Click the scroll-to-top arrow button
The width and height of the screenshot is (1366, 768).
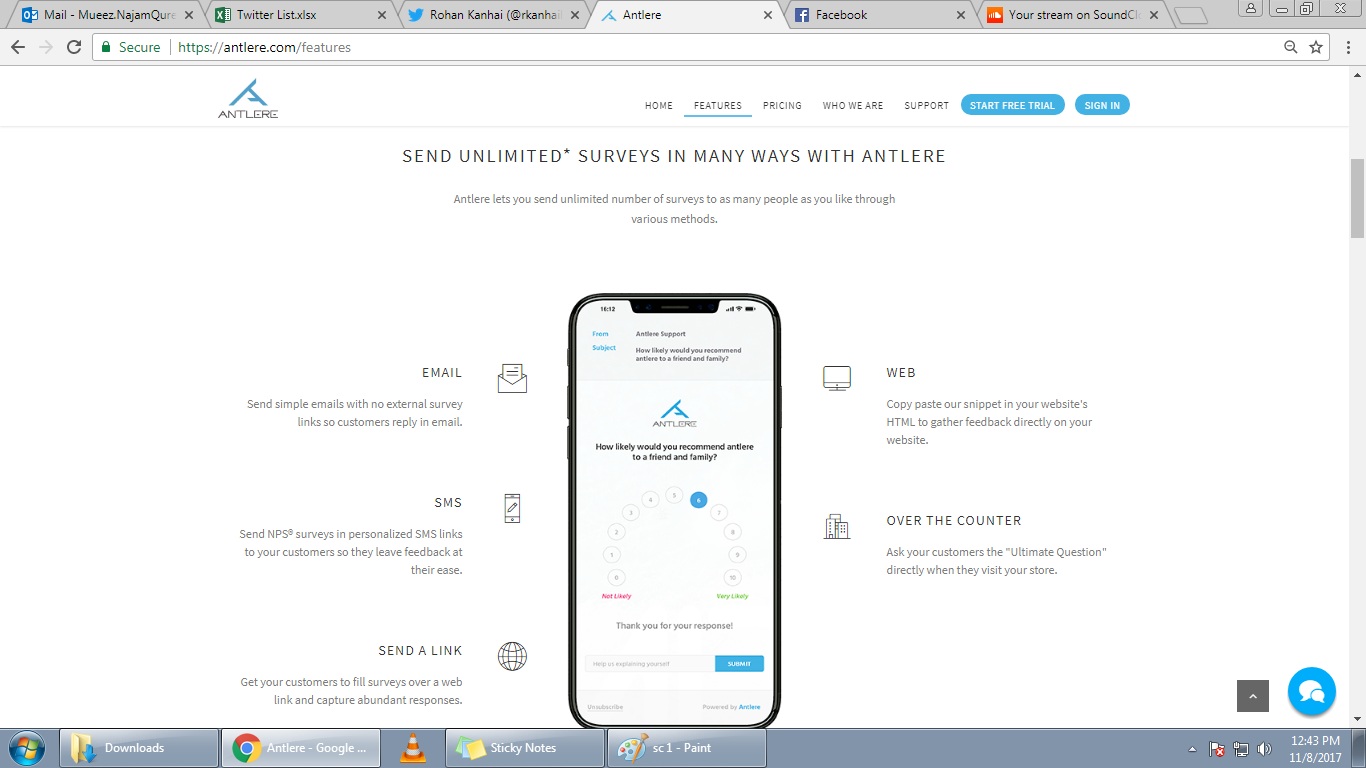click(x=1253, y=696)
